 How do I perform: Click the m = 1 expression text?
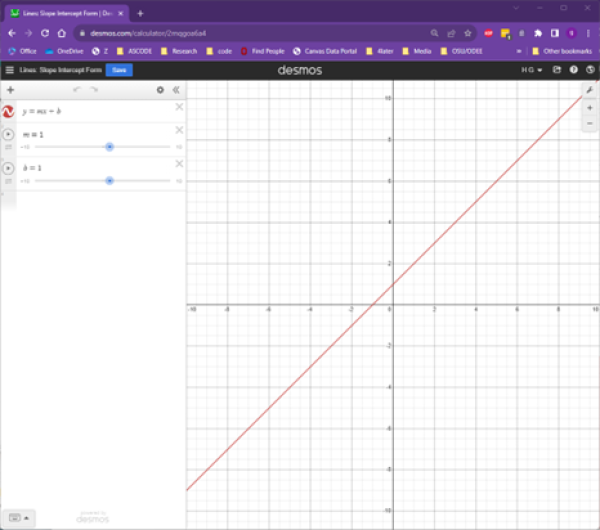(x=33, y=135)
